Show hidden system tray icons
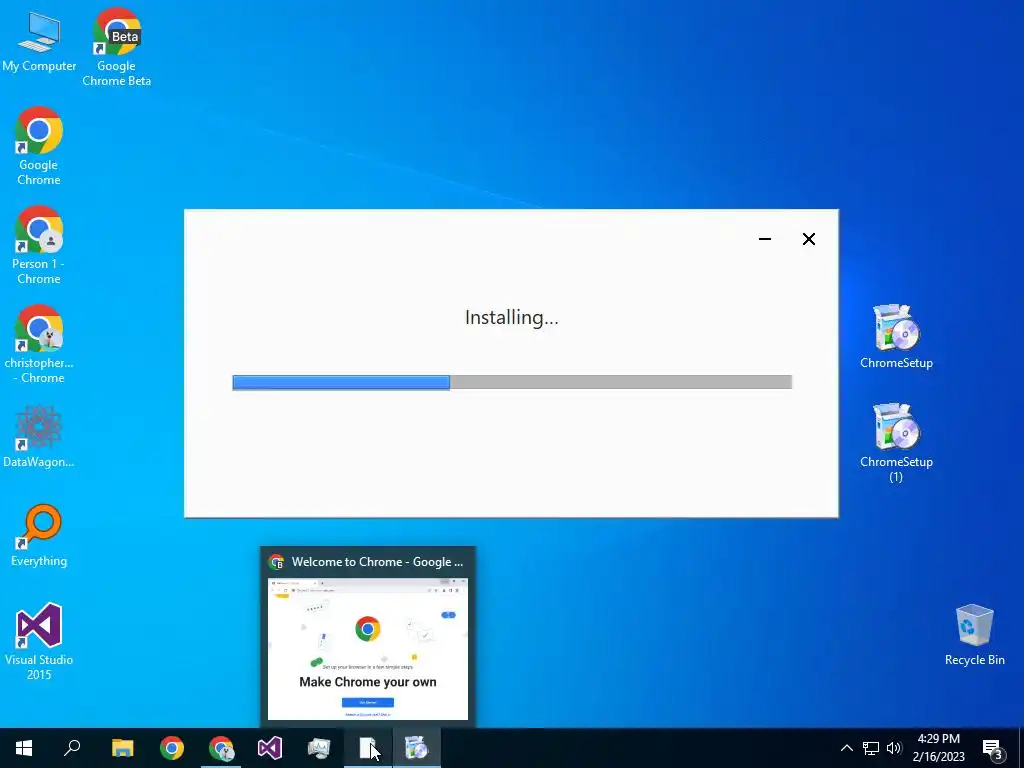The height and width of the screenshot is (768, 1024). pyautogui.click(x=846, y=748)
